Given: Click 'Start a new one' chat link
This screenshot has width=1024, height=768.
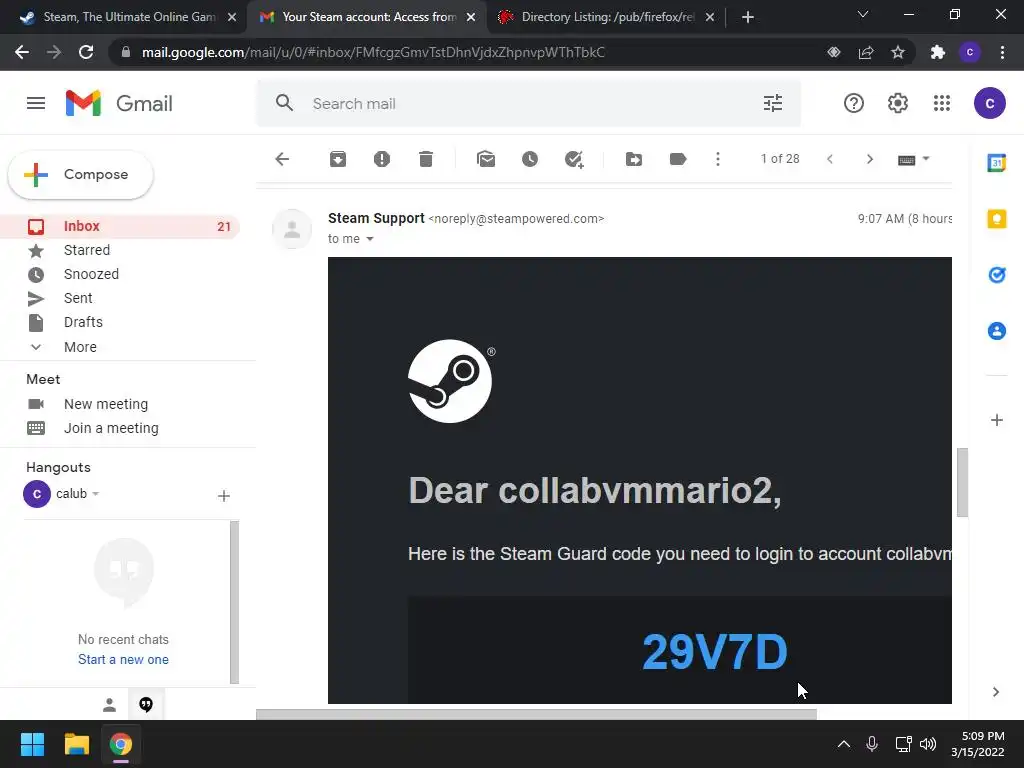Looking at the screenshot, I should (x=123, y=660).
